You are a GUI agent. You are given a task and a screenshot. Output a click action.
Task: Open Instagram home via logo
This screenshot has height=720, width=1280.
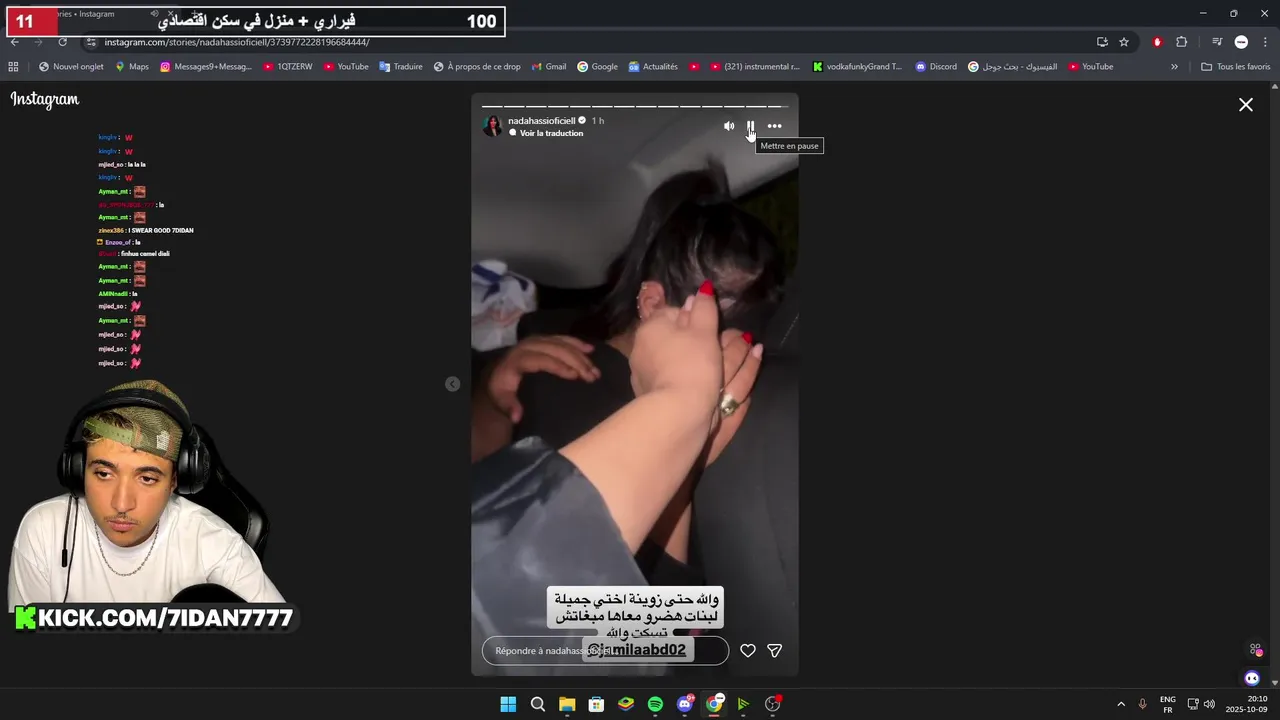(45, 99)
